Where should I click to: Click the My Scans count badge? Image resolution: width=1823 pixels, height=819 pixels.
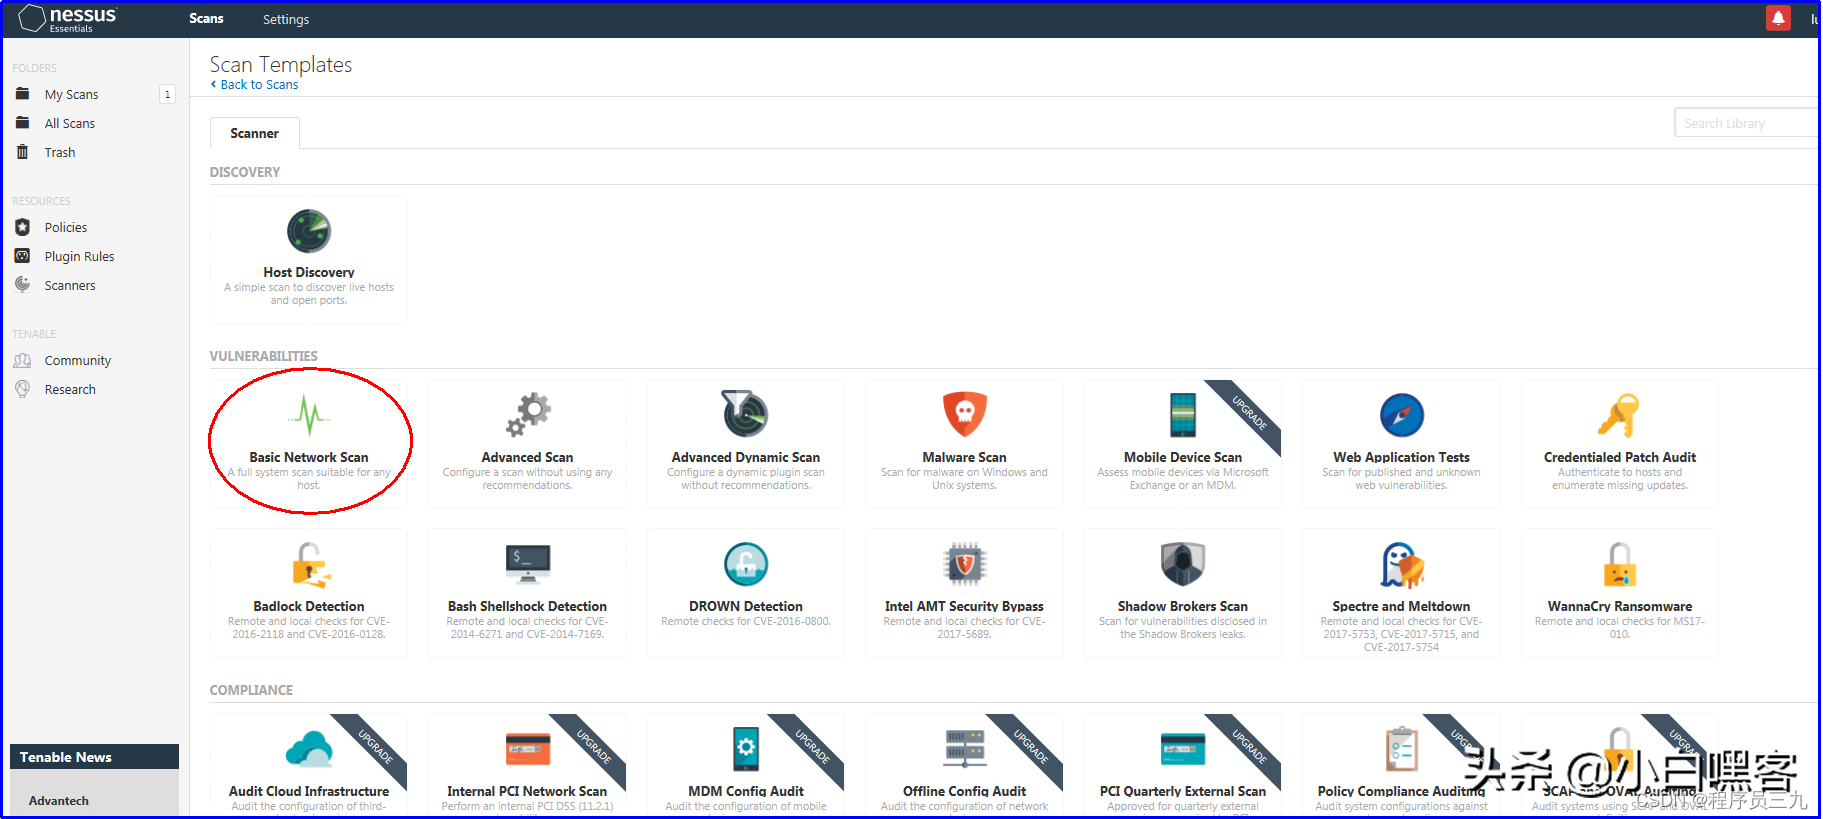[x=167, y=94]
